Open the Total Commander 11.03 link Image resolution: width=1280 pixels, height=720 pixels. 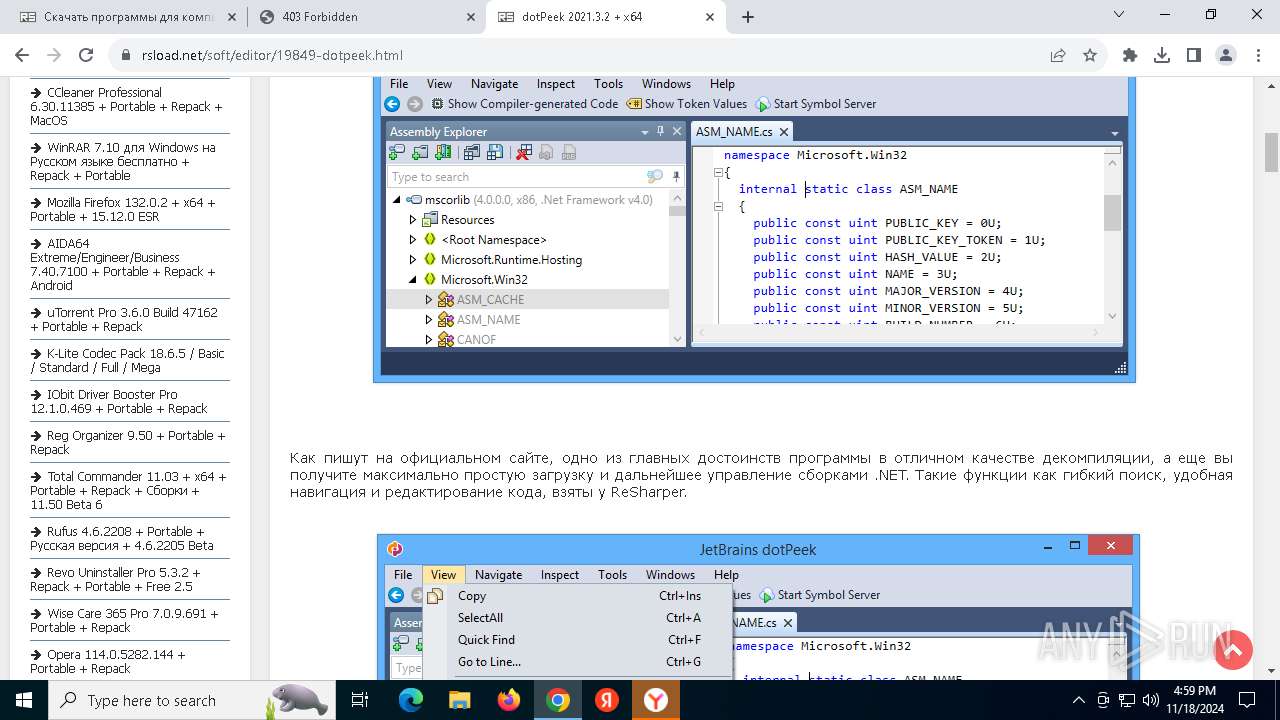pos(128,490)
